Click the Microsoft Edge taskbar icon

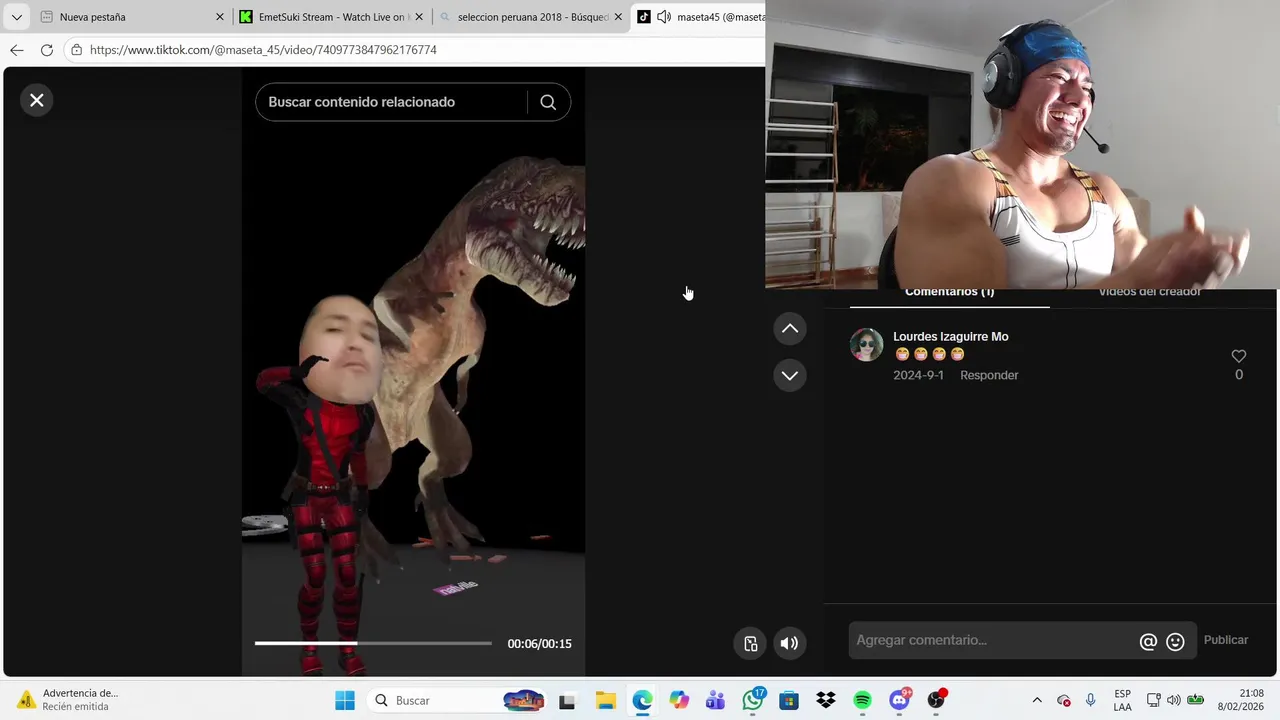(642, 700)
